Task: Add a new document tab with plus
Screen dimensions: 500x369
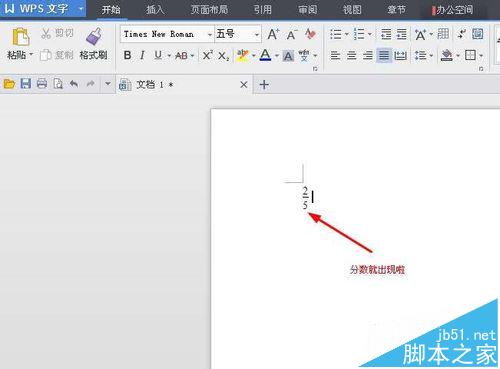Action: [x=264, y=85]
